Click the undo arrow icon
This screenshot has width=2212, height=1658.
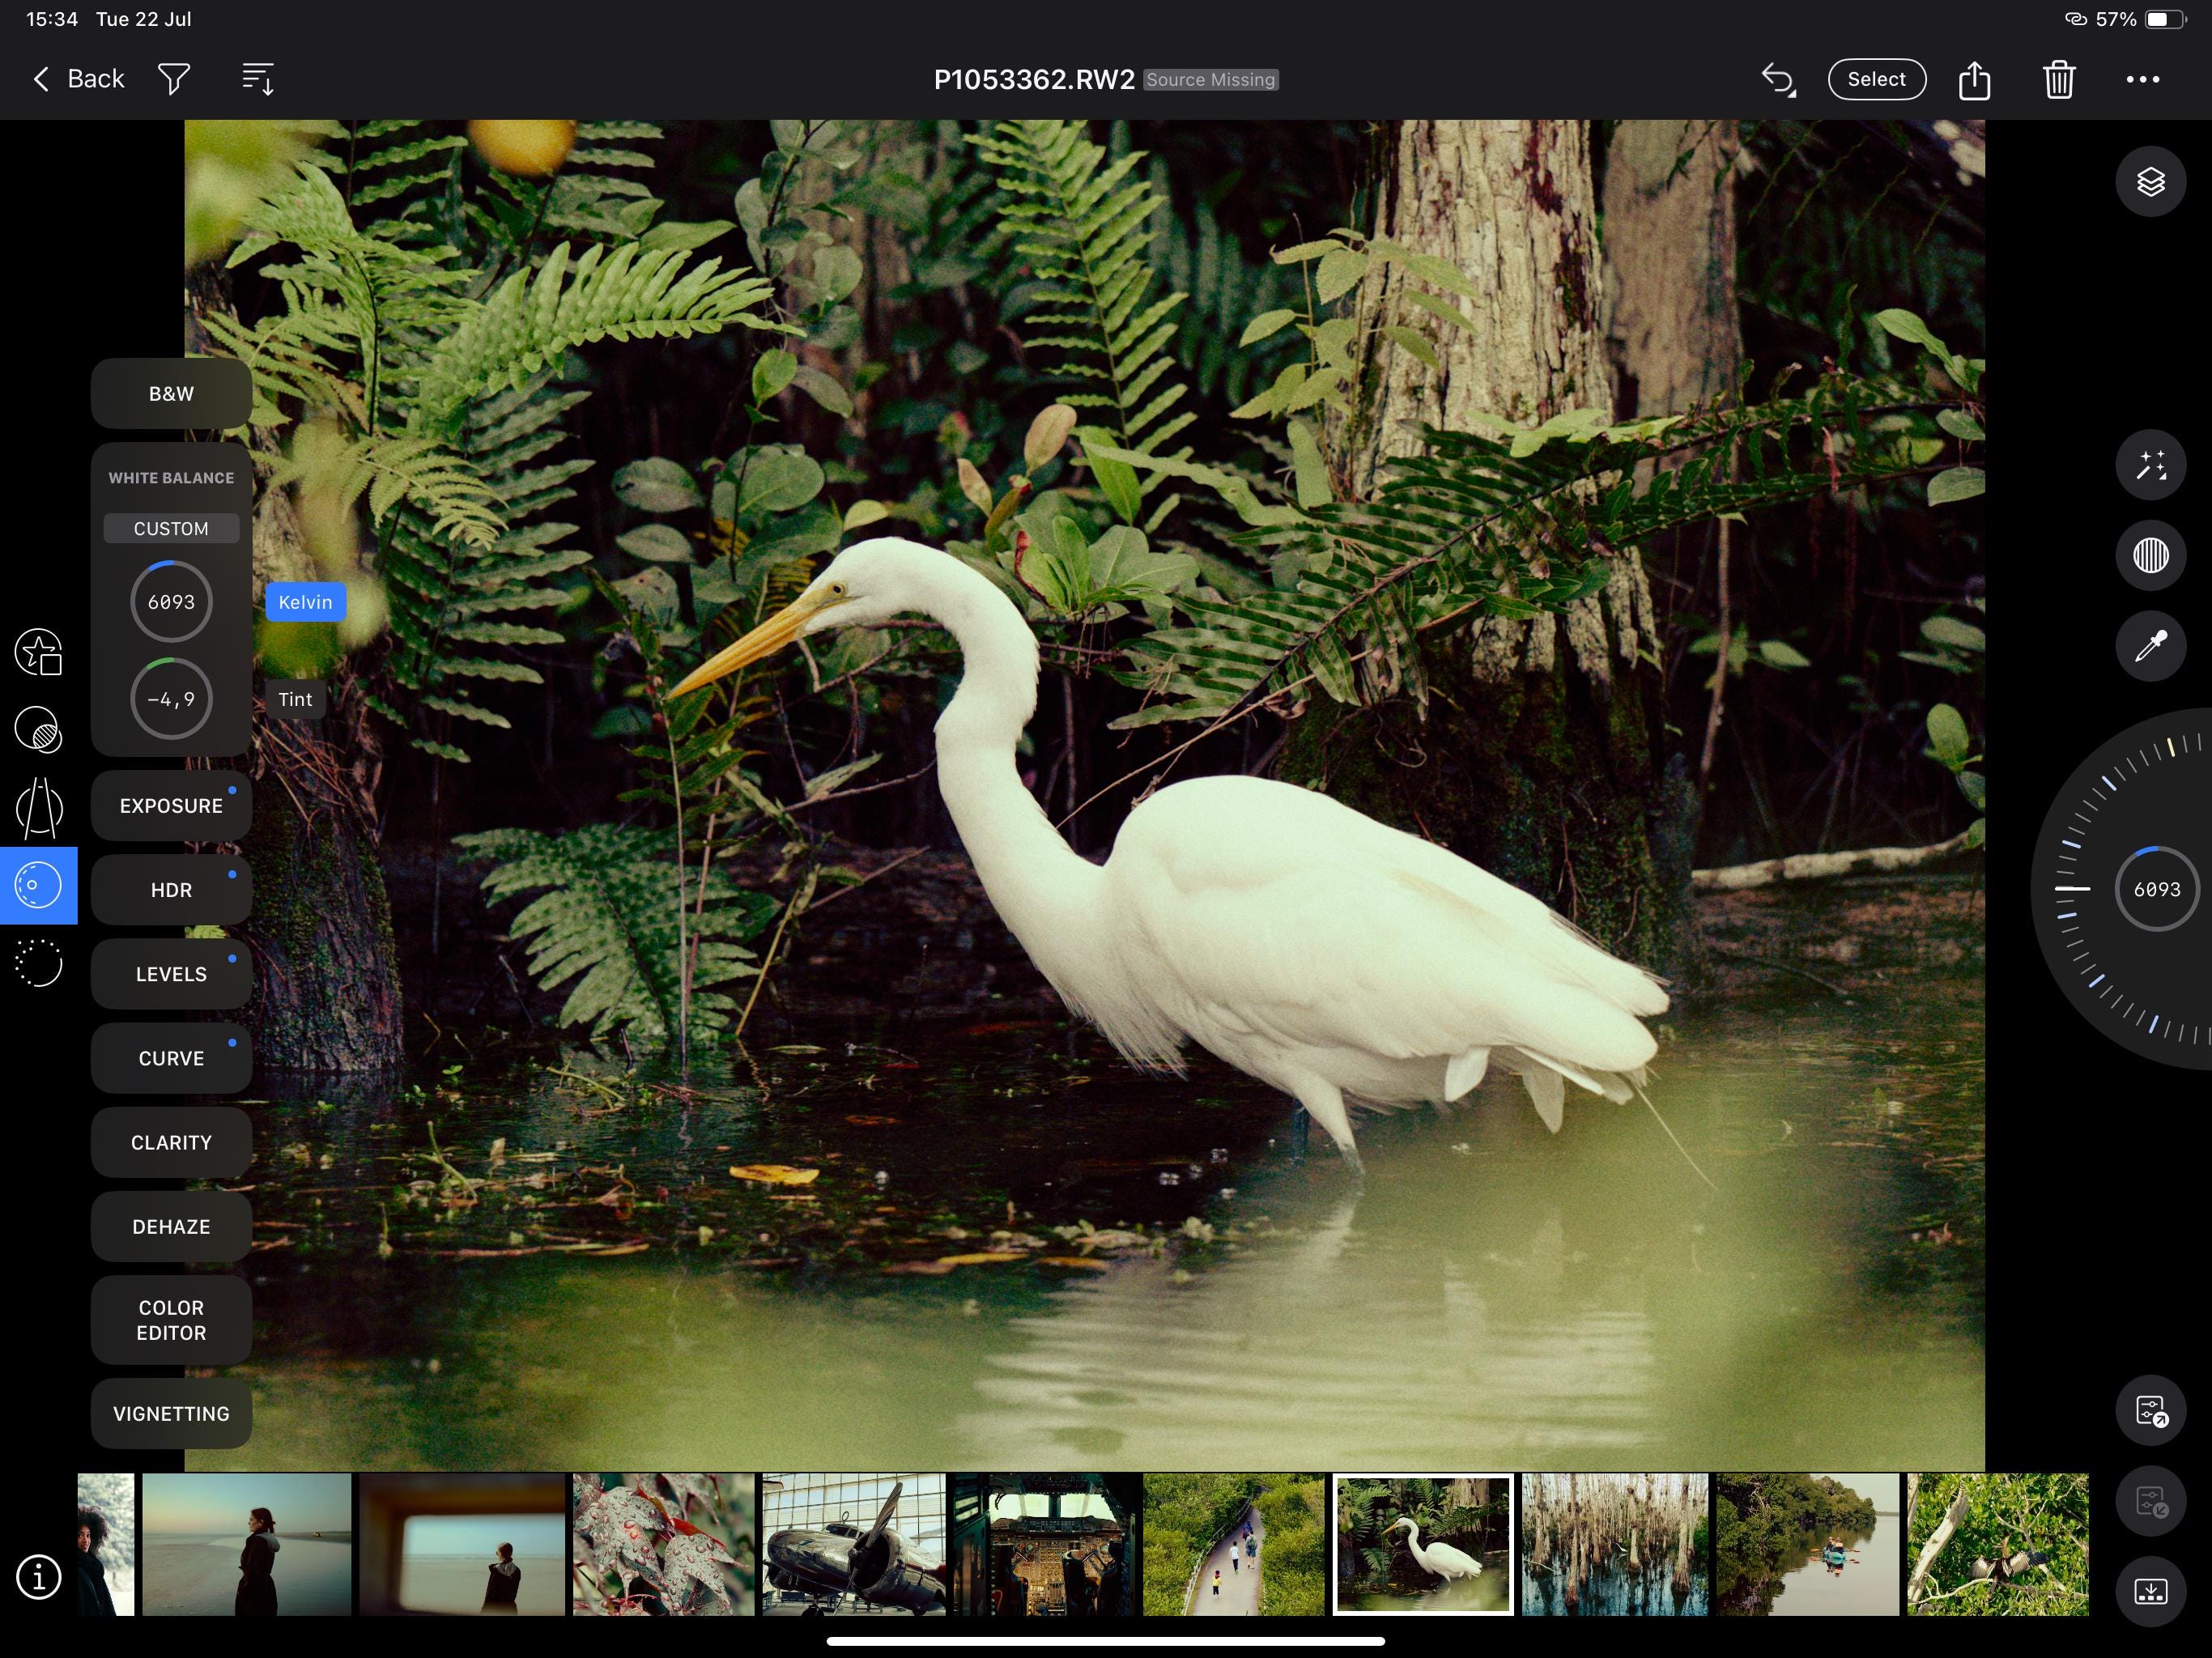pyautogui.click(x=1778, y=79)
